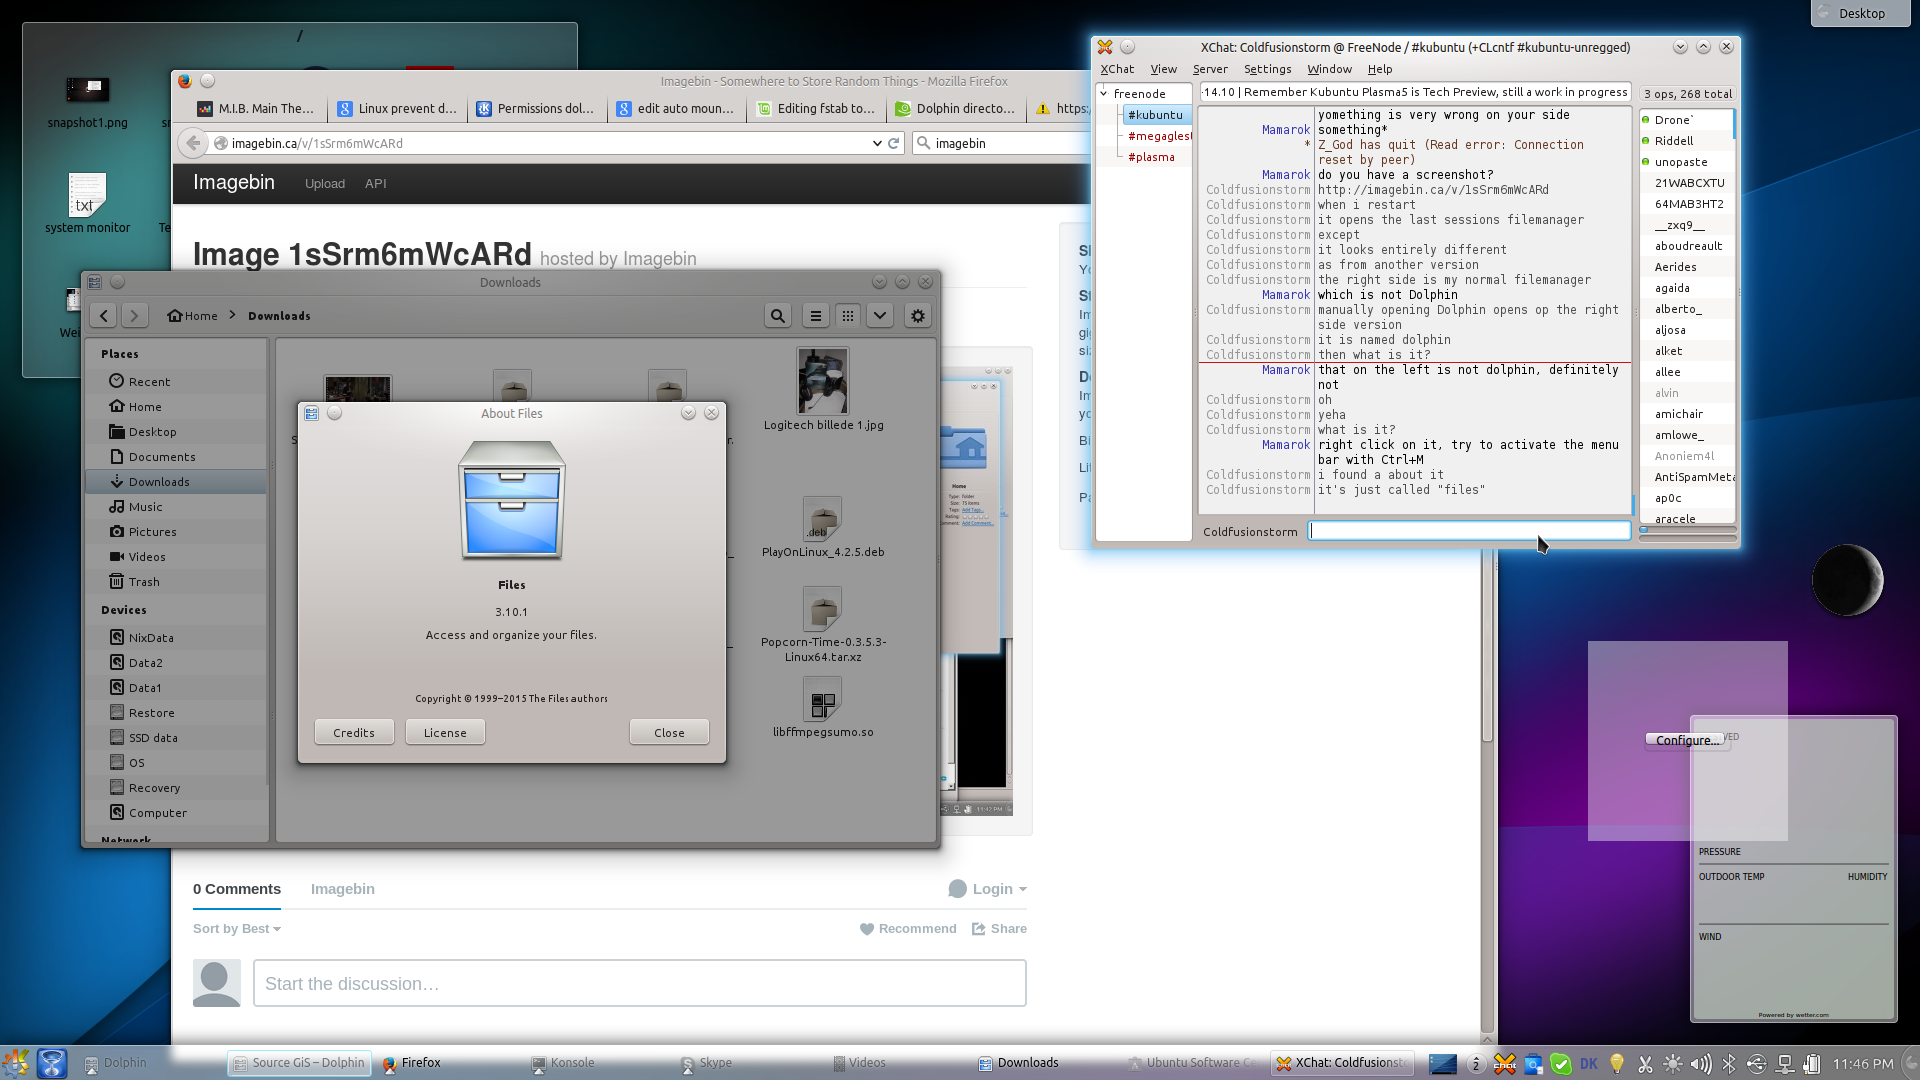Open Server menu in XChat

(x=1210, y=69)
